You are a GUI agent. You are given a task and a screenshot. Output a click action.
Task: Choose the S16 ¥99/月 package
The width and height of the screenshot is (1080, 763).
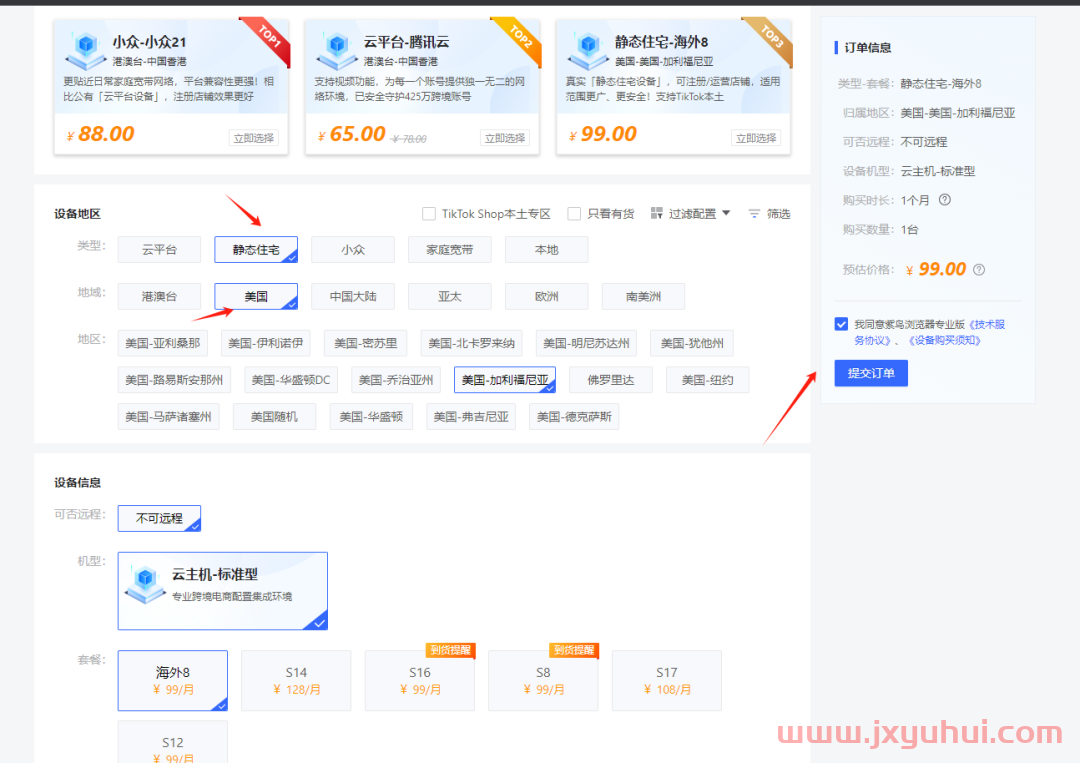tap(419, 680)
